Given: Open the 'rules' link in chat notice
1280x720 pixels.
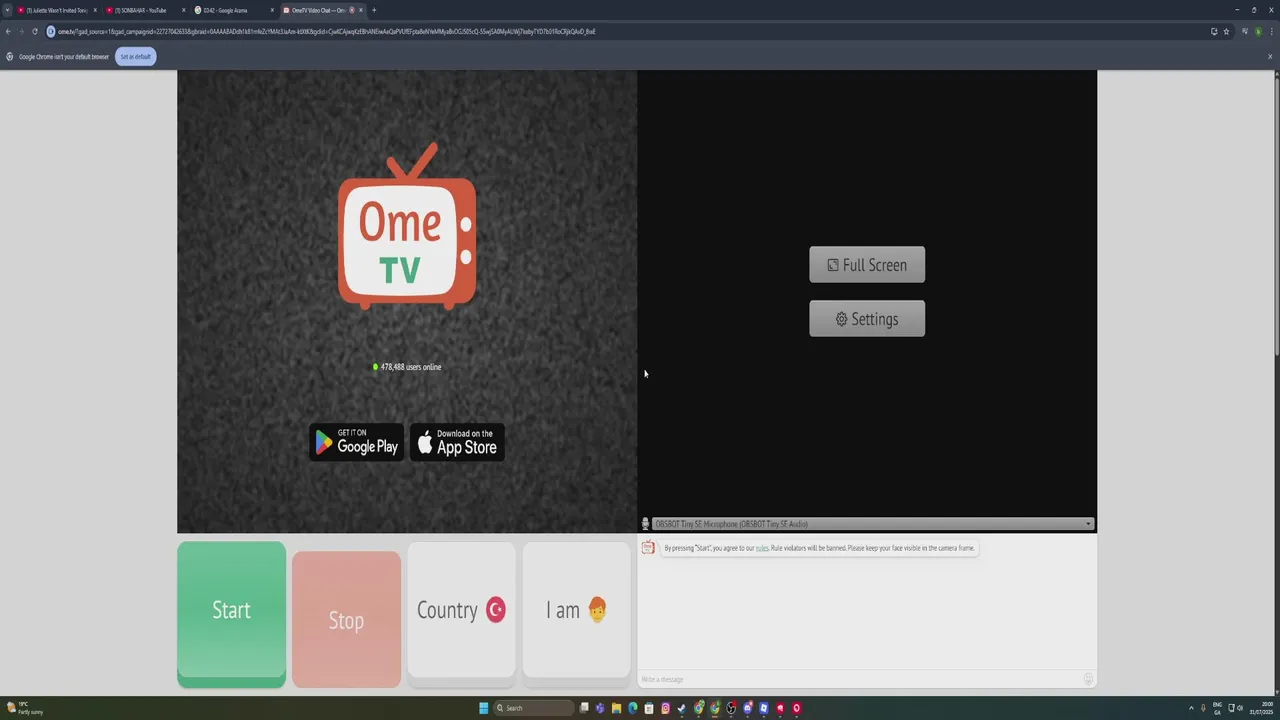Looking at the screenshot, I should [762, 548].
